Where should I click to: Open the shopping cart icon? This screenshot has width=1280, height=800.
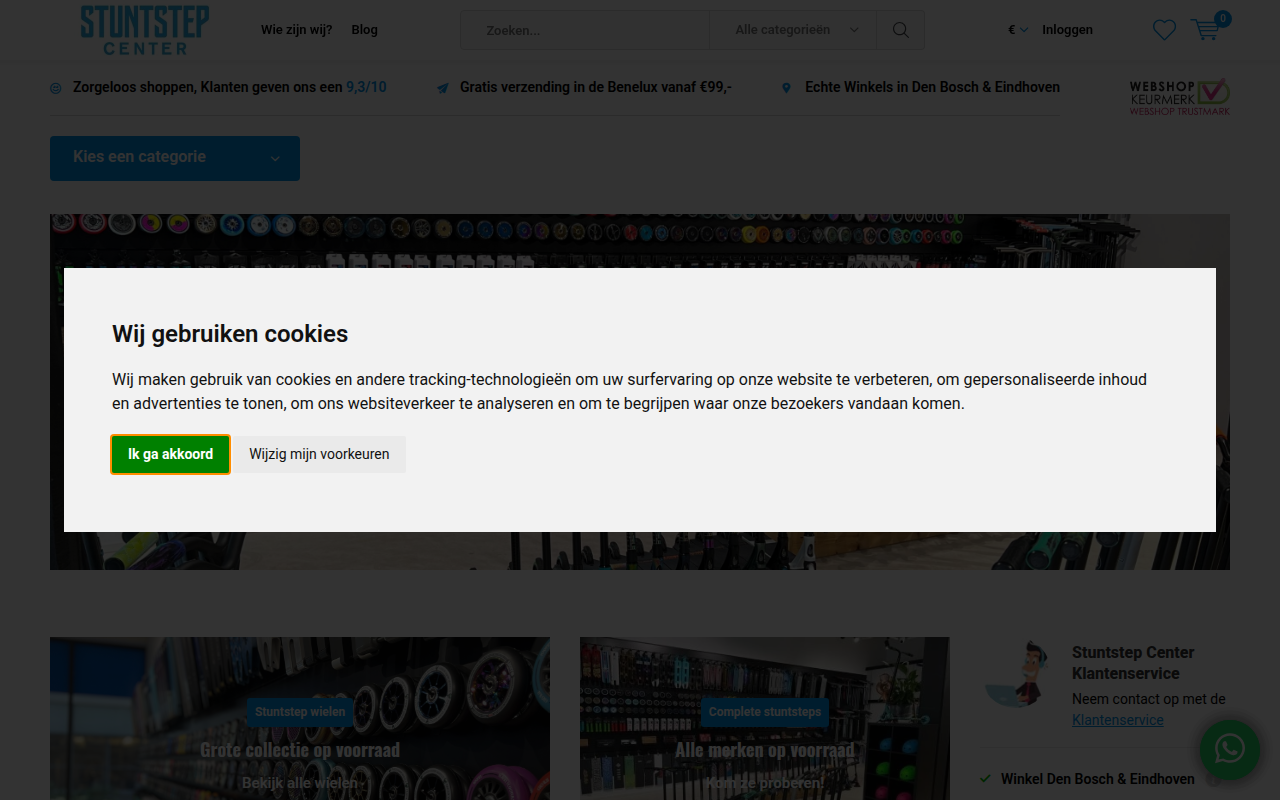point(1206,30)
